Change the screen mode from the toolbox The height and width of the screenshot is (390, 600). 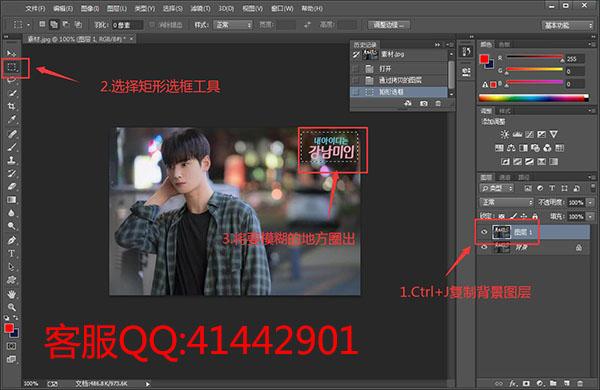pyautogui.click(x=11, y=359)
